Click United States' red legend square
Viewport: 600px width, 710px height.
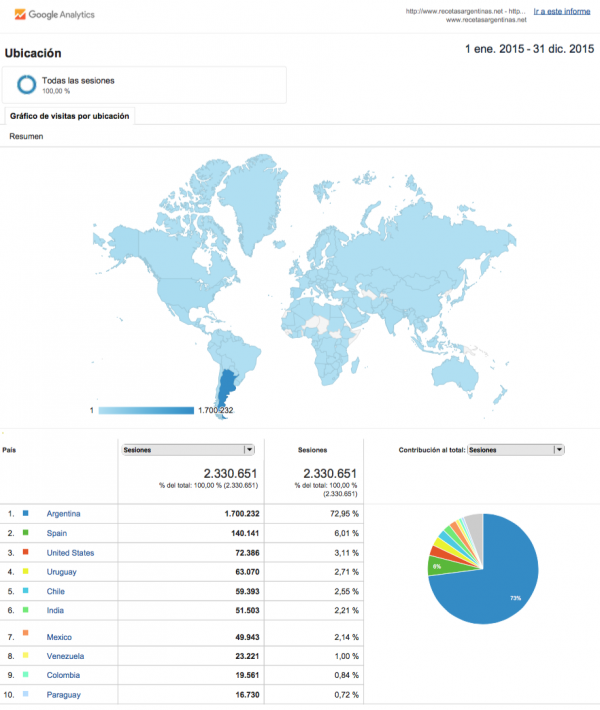tap(26, 552)
